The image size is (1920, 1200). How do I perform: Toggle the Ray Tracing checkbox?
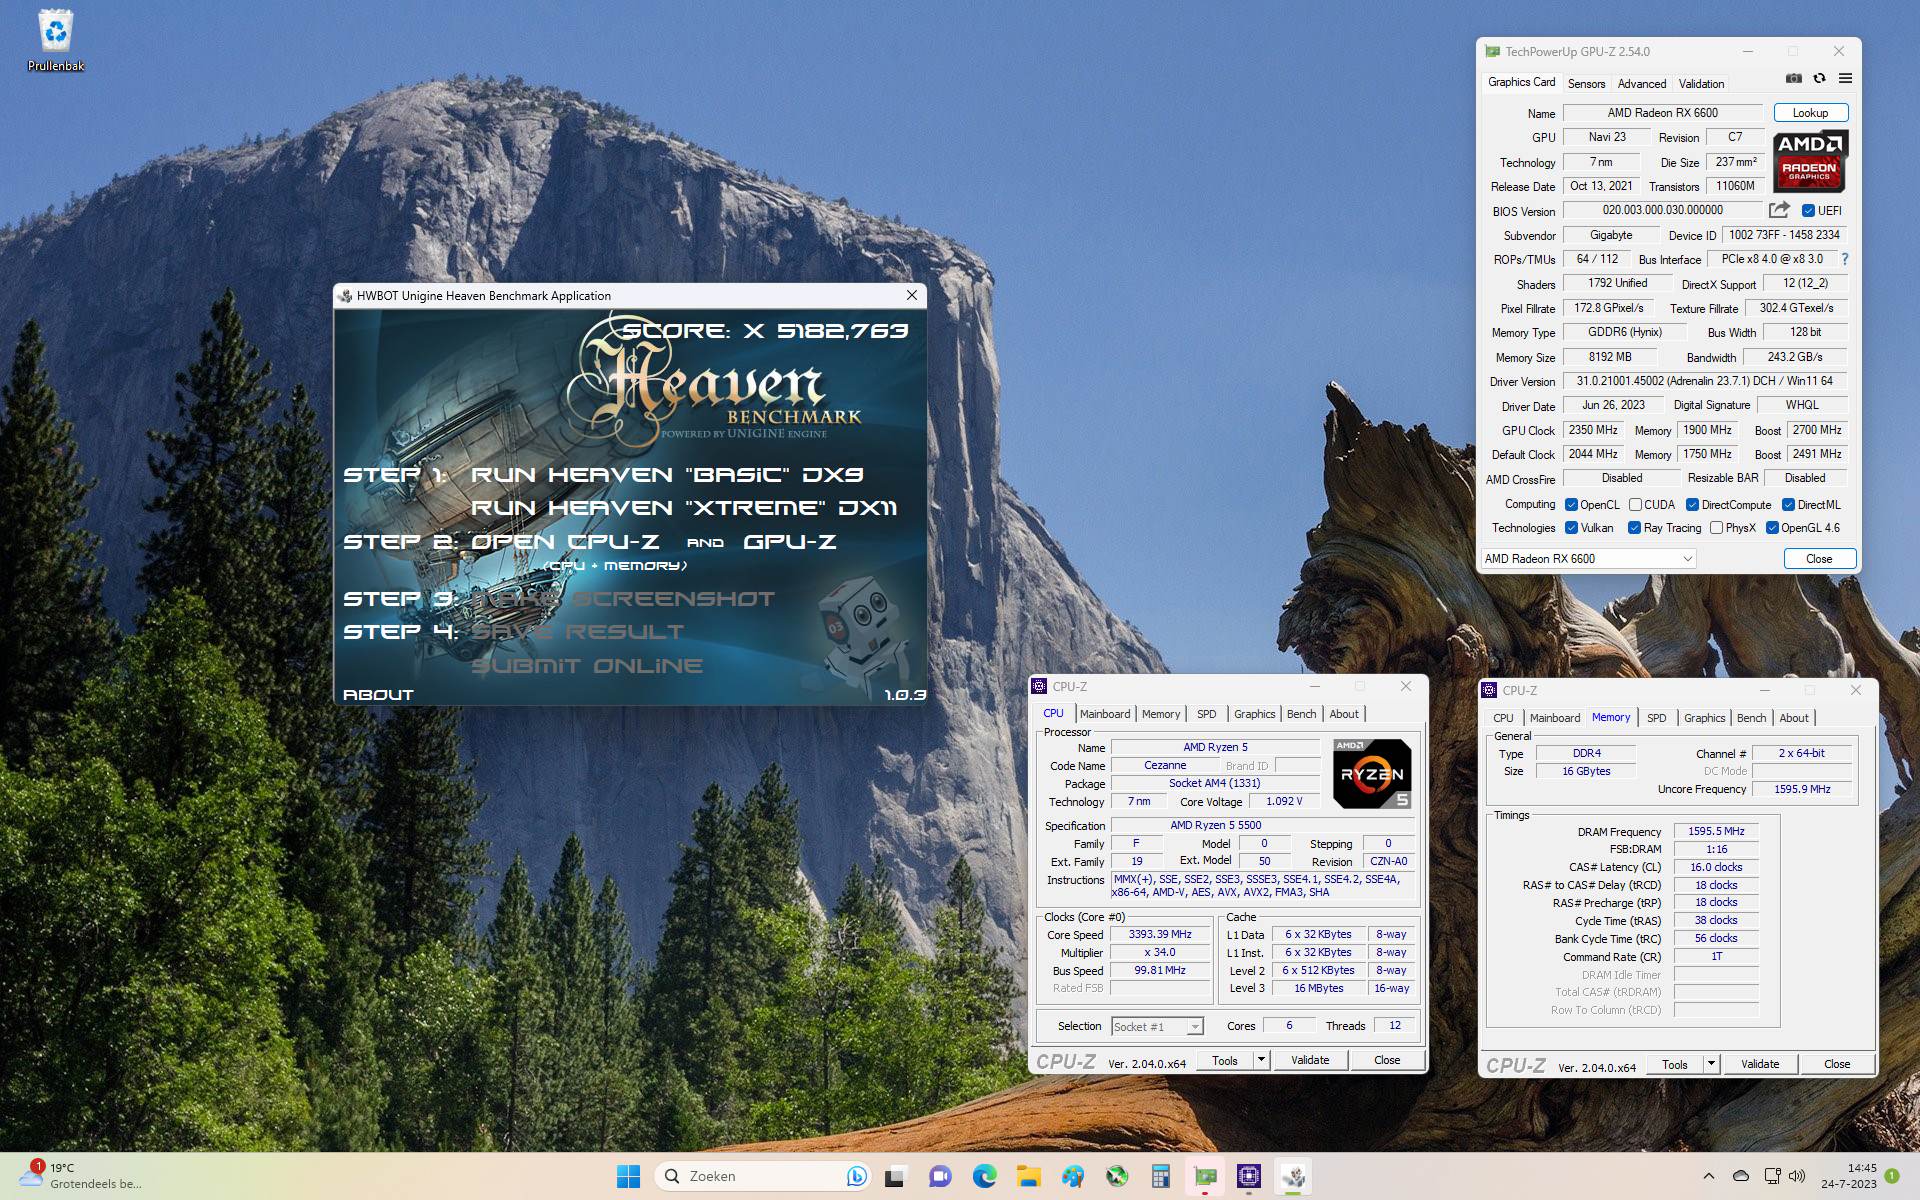(1634, 528)
